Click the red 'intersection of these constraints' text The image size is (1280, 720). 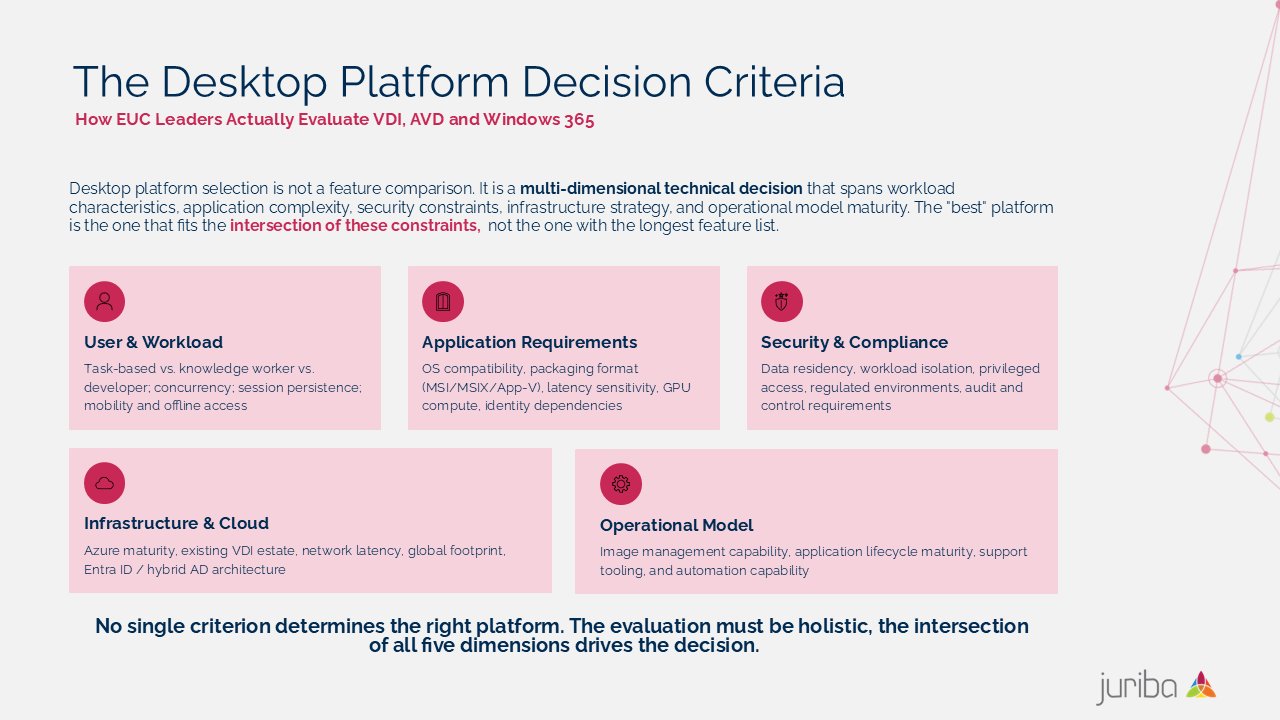[355, 226]
